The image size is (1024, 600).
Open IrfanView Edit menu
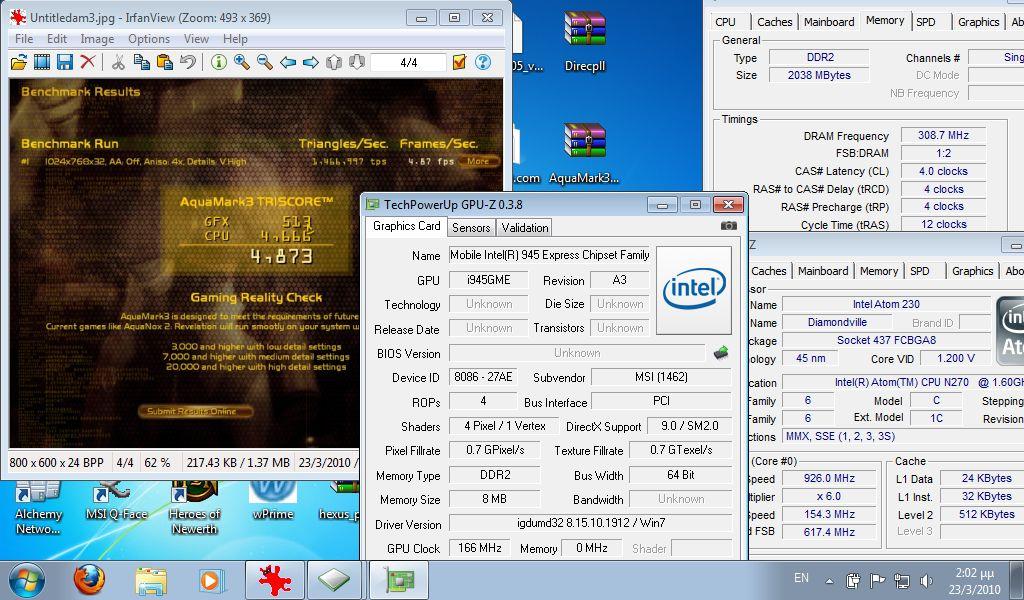click(x=57, y=39)
